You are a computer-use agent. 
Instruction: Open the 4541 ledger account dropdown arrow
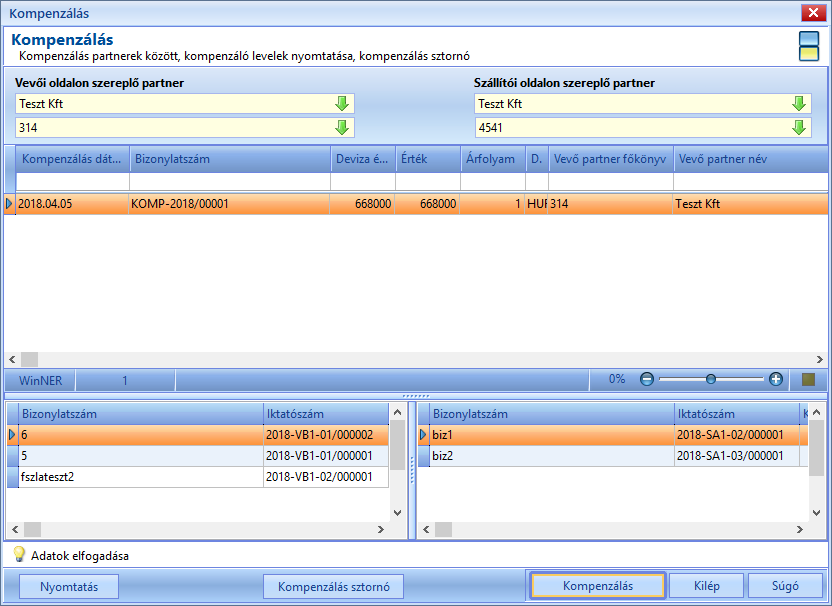(x=799, y=127)
